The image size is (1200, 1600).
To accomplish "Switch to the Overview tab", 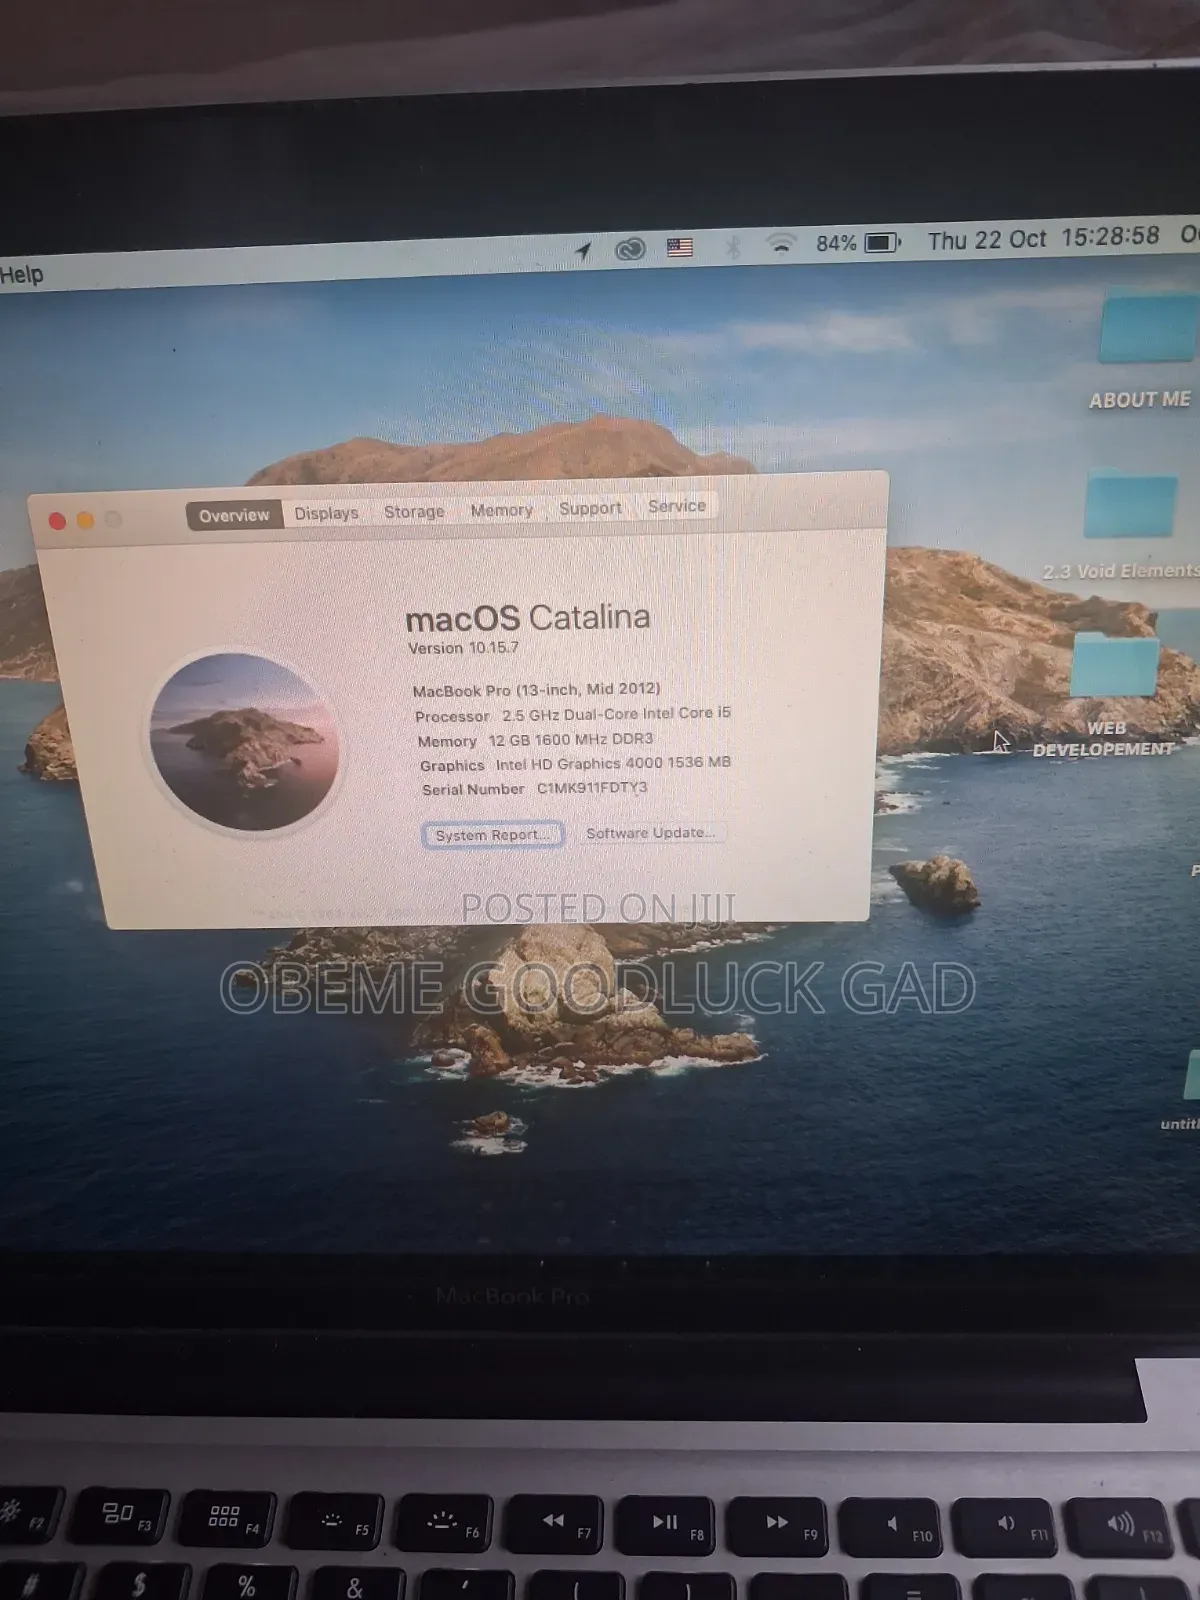I will tap(234, 516).
